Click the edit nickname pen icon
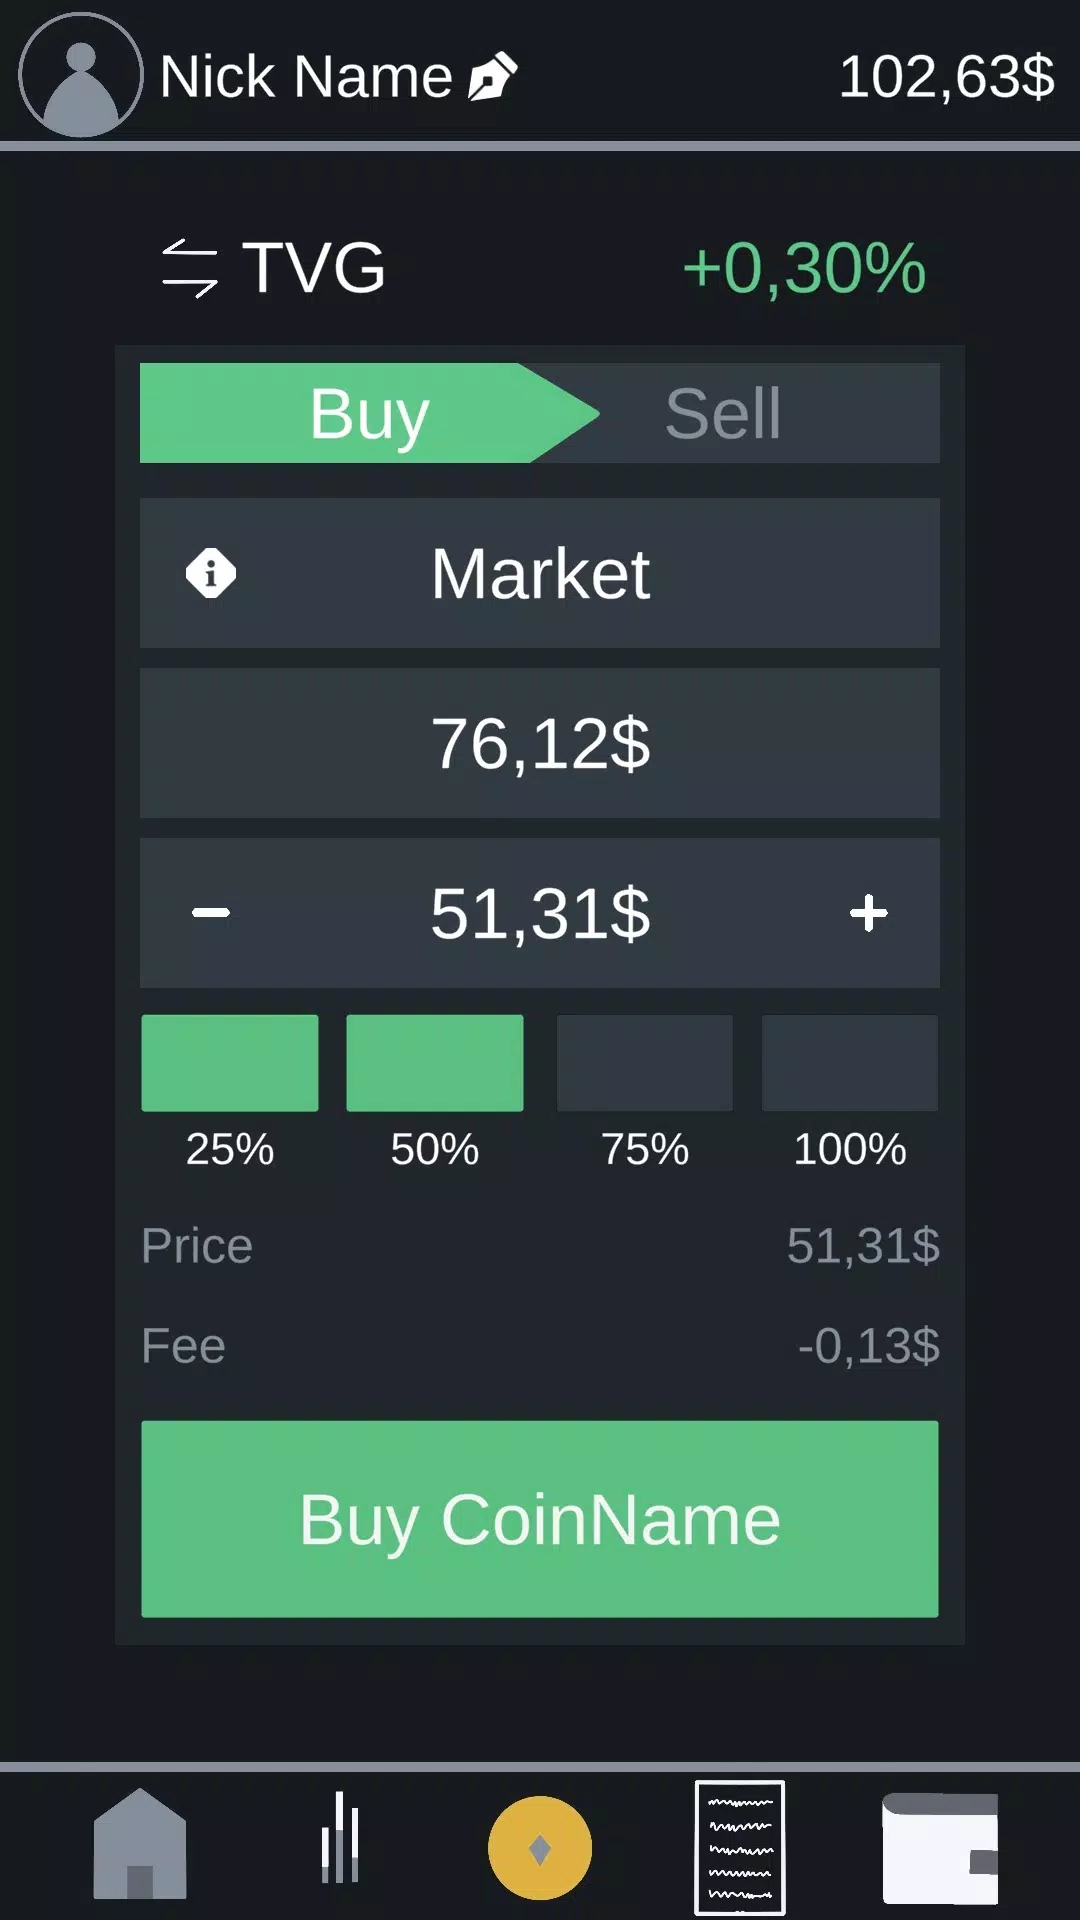The image size is (1080, 1920). 493,76
